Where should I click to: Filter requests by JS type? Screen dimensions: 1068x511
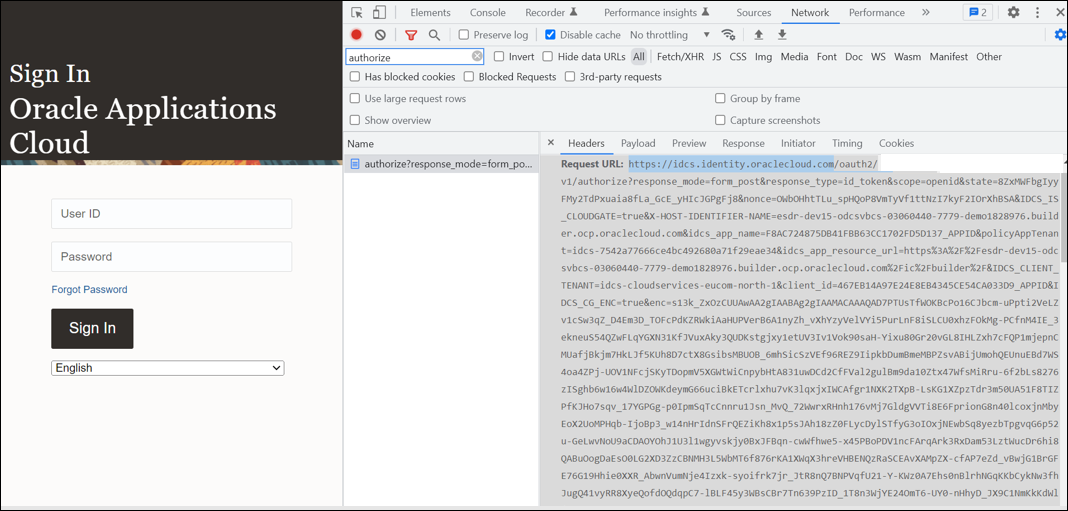pos(717,57)
